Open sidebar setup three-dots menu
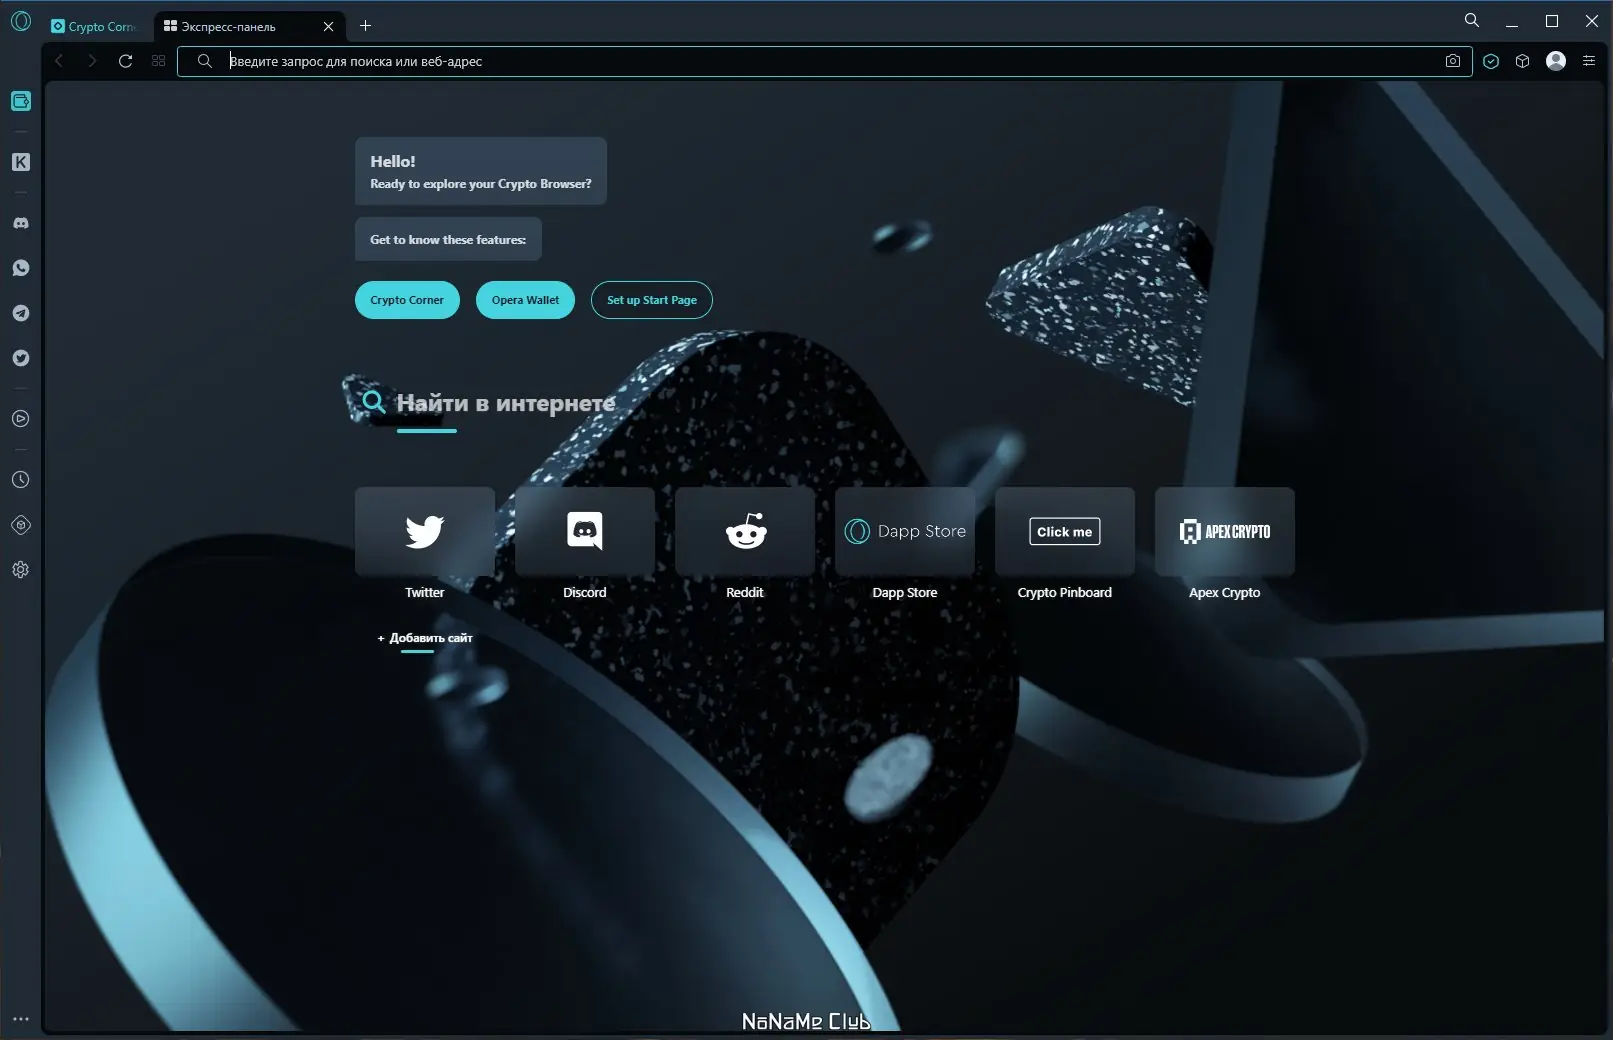The height and width of the screenshot is (1040, 1613). pos(21,1019)
